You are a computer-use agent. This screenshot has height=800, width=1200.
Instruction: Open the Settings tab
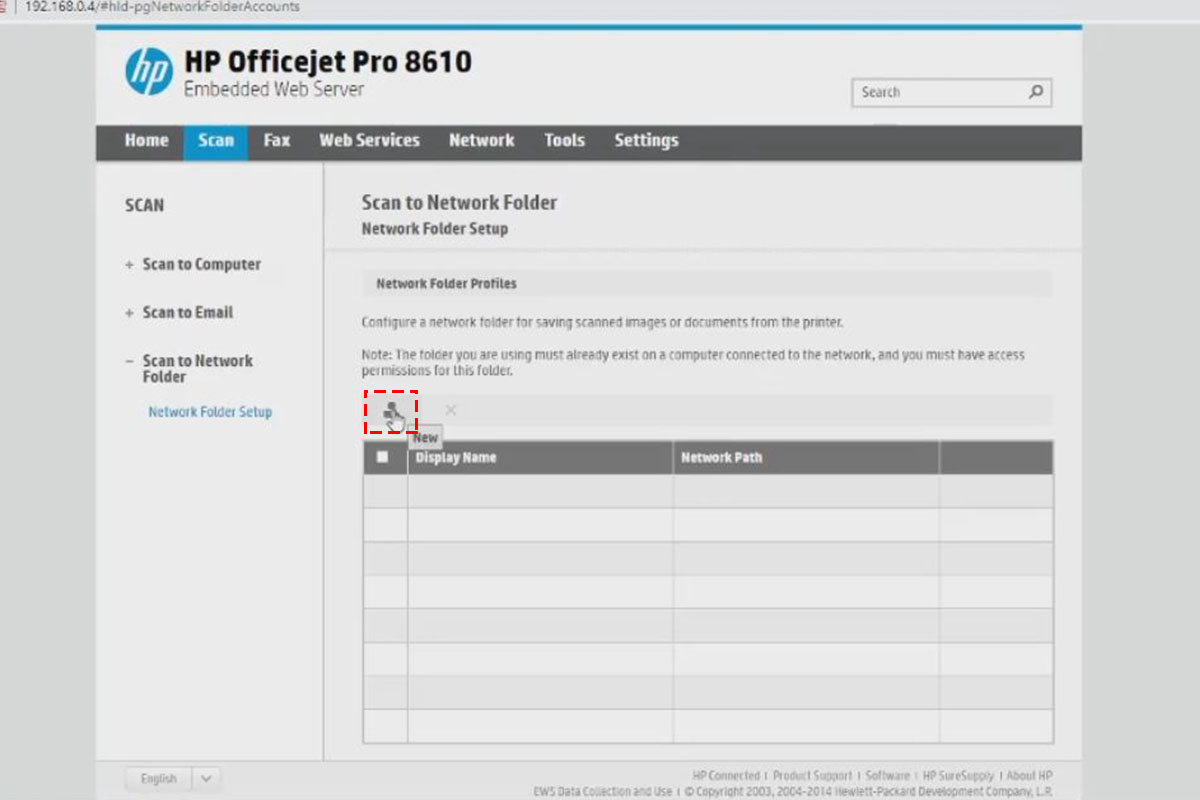click(646, 141)
